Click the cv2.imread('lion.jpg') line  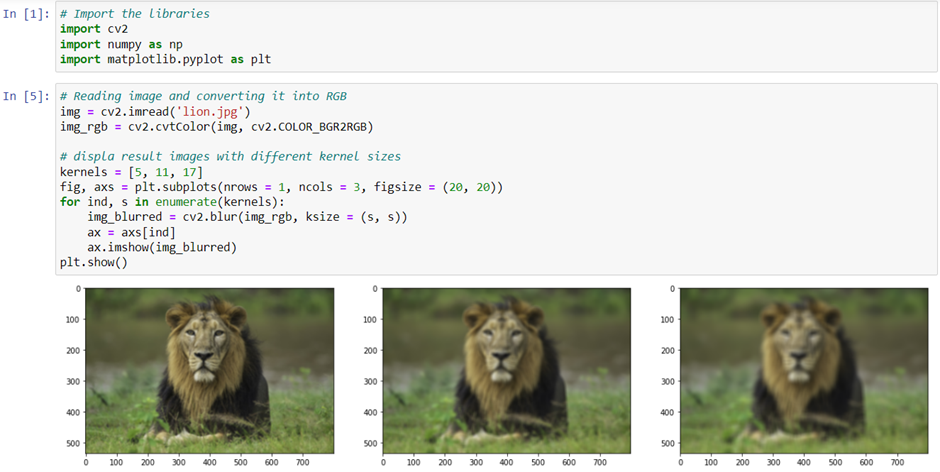pyautogui.click(x=155, y=112)
